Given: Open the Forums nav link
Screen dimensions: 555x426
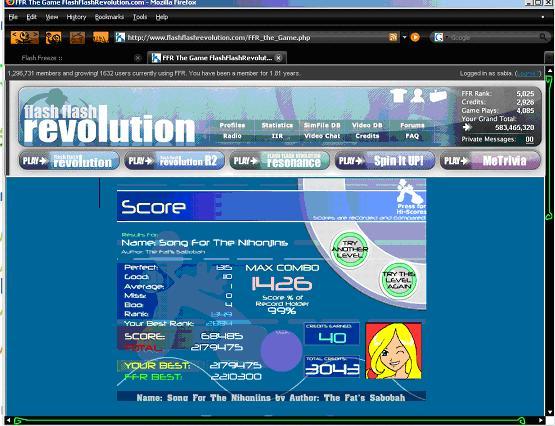Looking at the screenshot, I should click(412, 125).
